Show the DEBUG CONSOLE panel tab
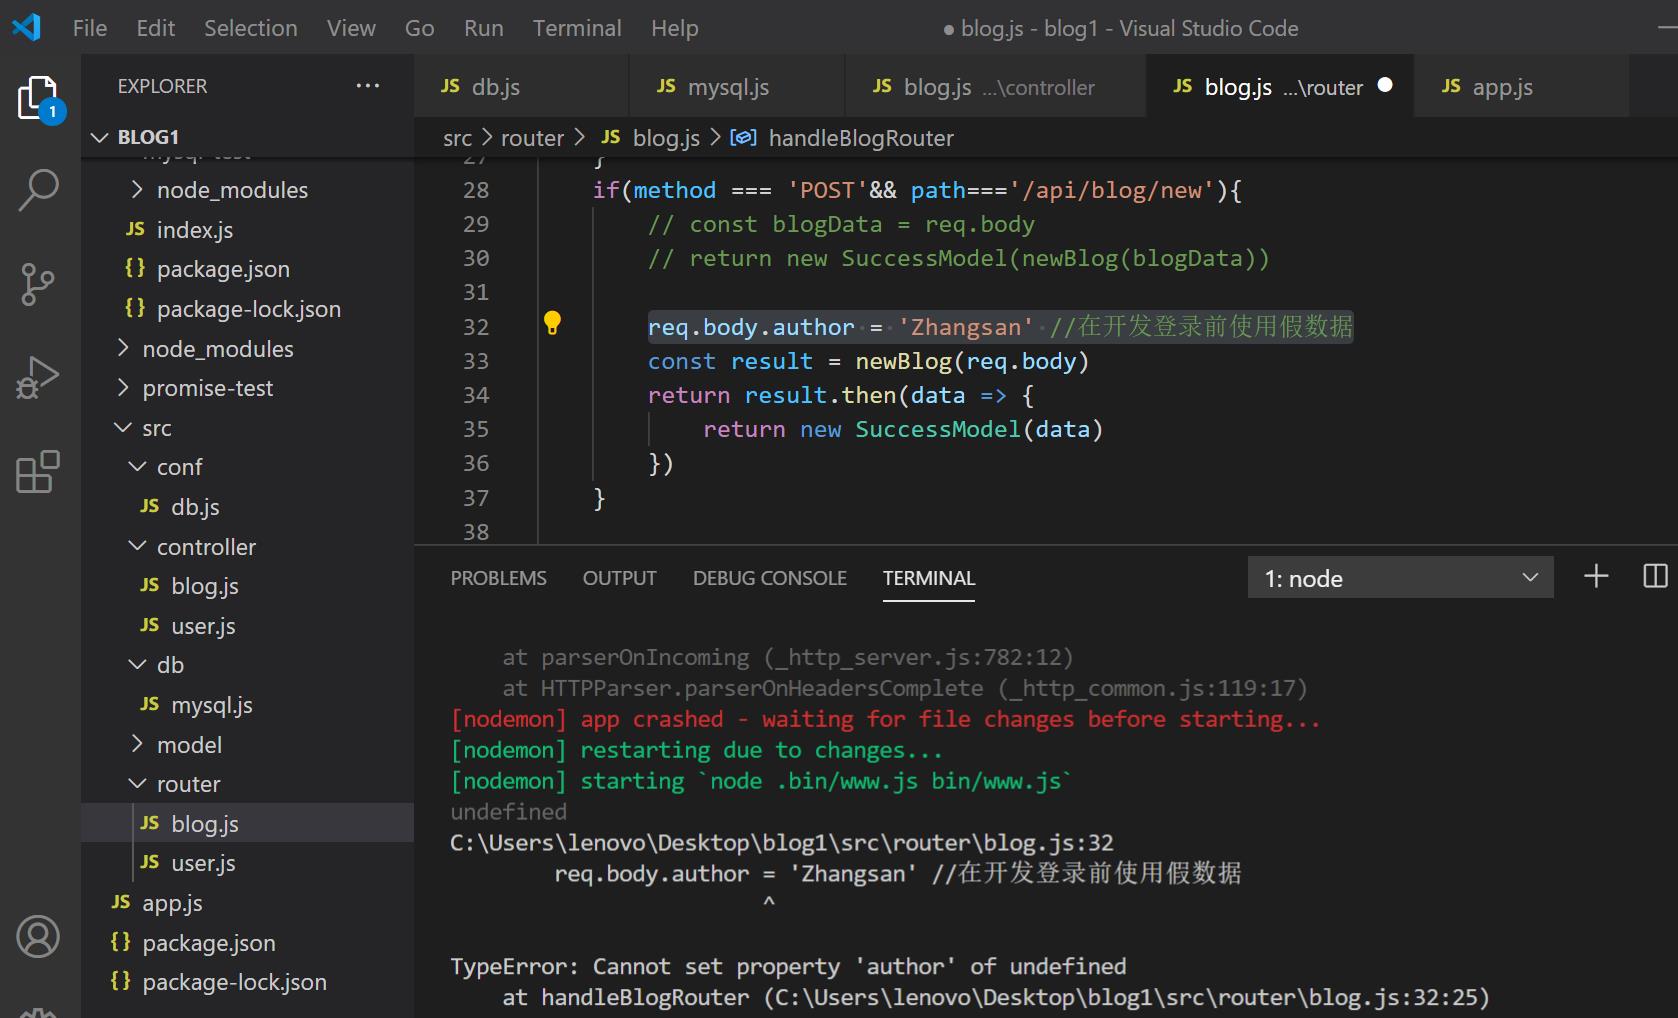This screenshot has height=1018, width=1678. tap(770, 578)
